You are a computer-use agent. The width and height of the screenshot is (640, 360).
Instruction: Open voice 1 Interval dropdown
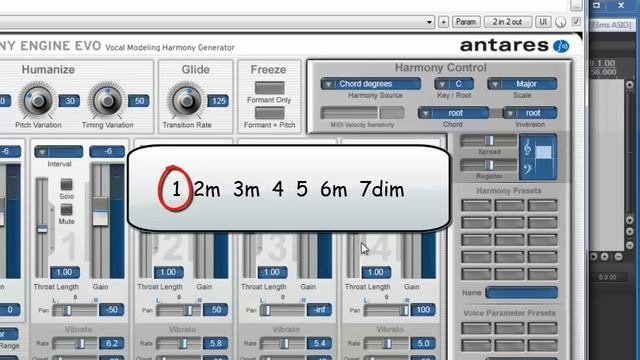point(59,152)
